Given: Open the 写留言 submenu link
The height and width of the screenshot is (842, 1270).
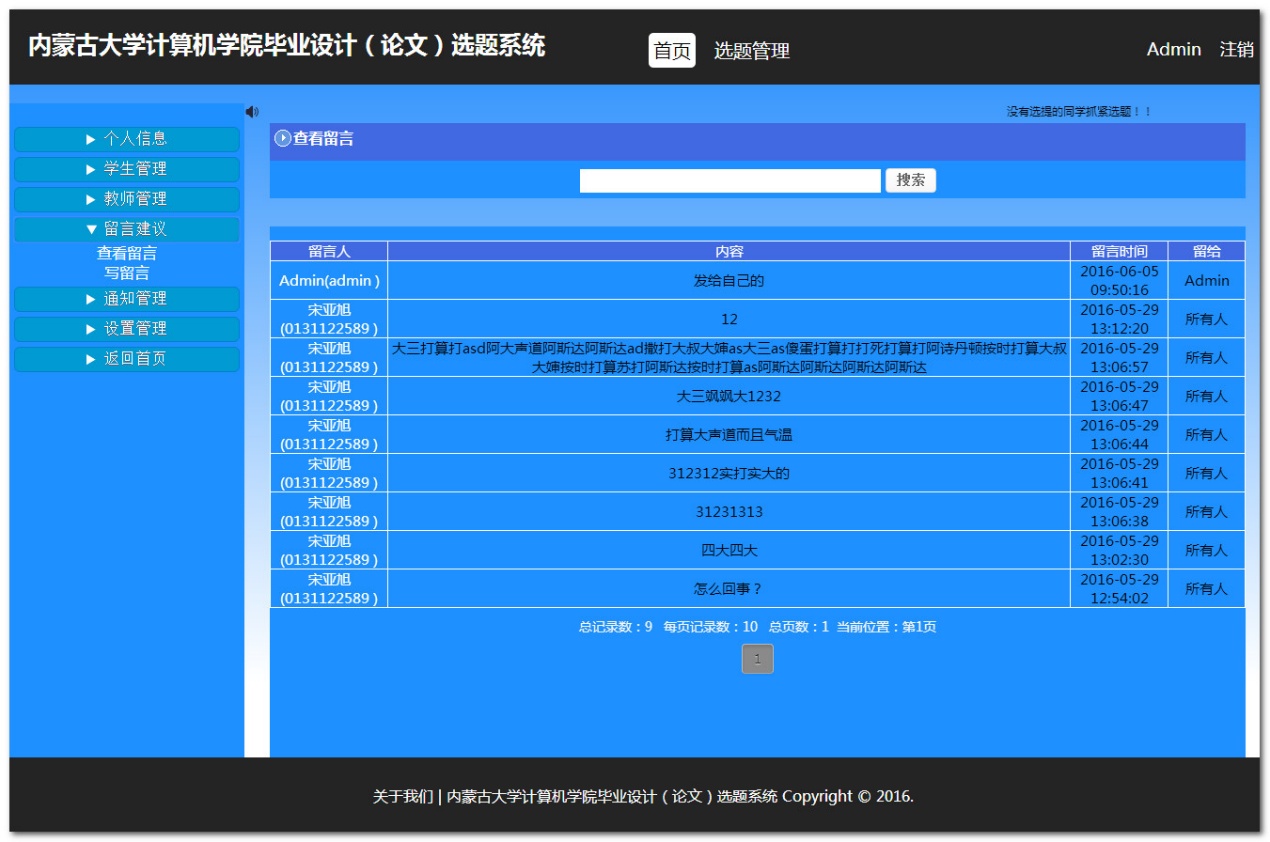Looking at the screenshot, I should pyautogui.click(x=127, y=273).
